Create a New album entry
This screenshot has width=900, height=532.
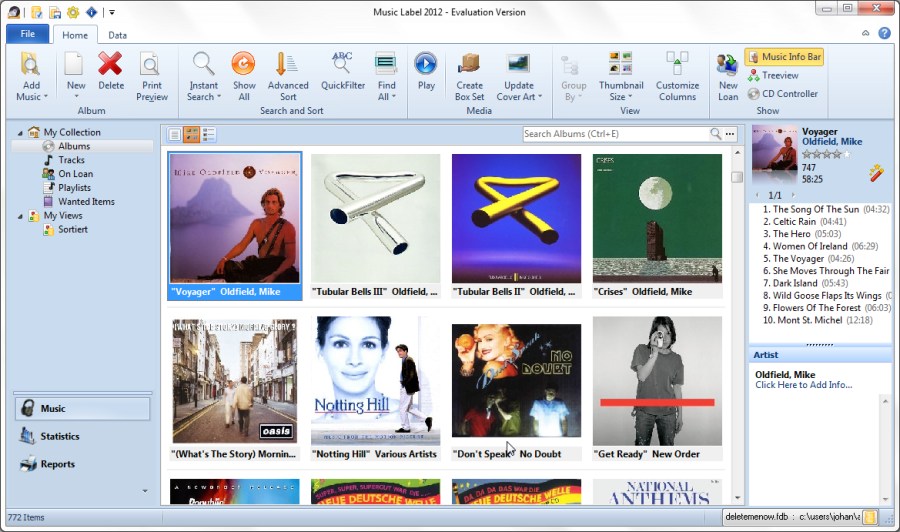[75, 76]
